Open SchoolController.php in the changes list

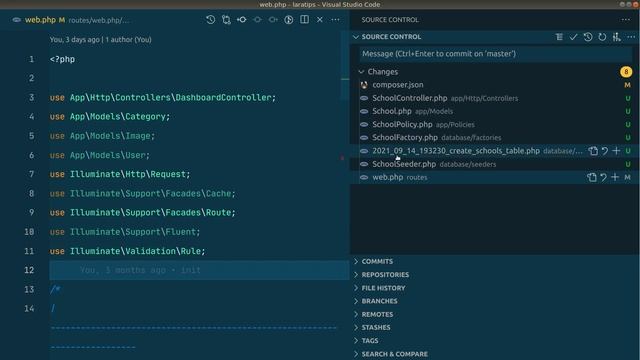click(x=410, y=98)
